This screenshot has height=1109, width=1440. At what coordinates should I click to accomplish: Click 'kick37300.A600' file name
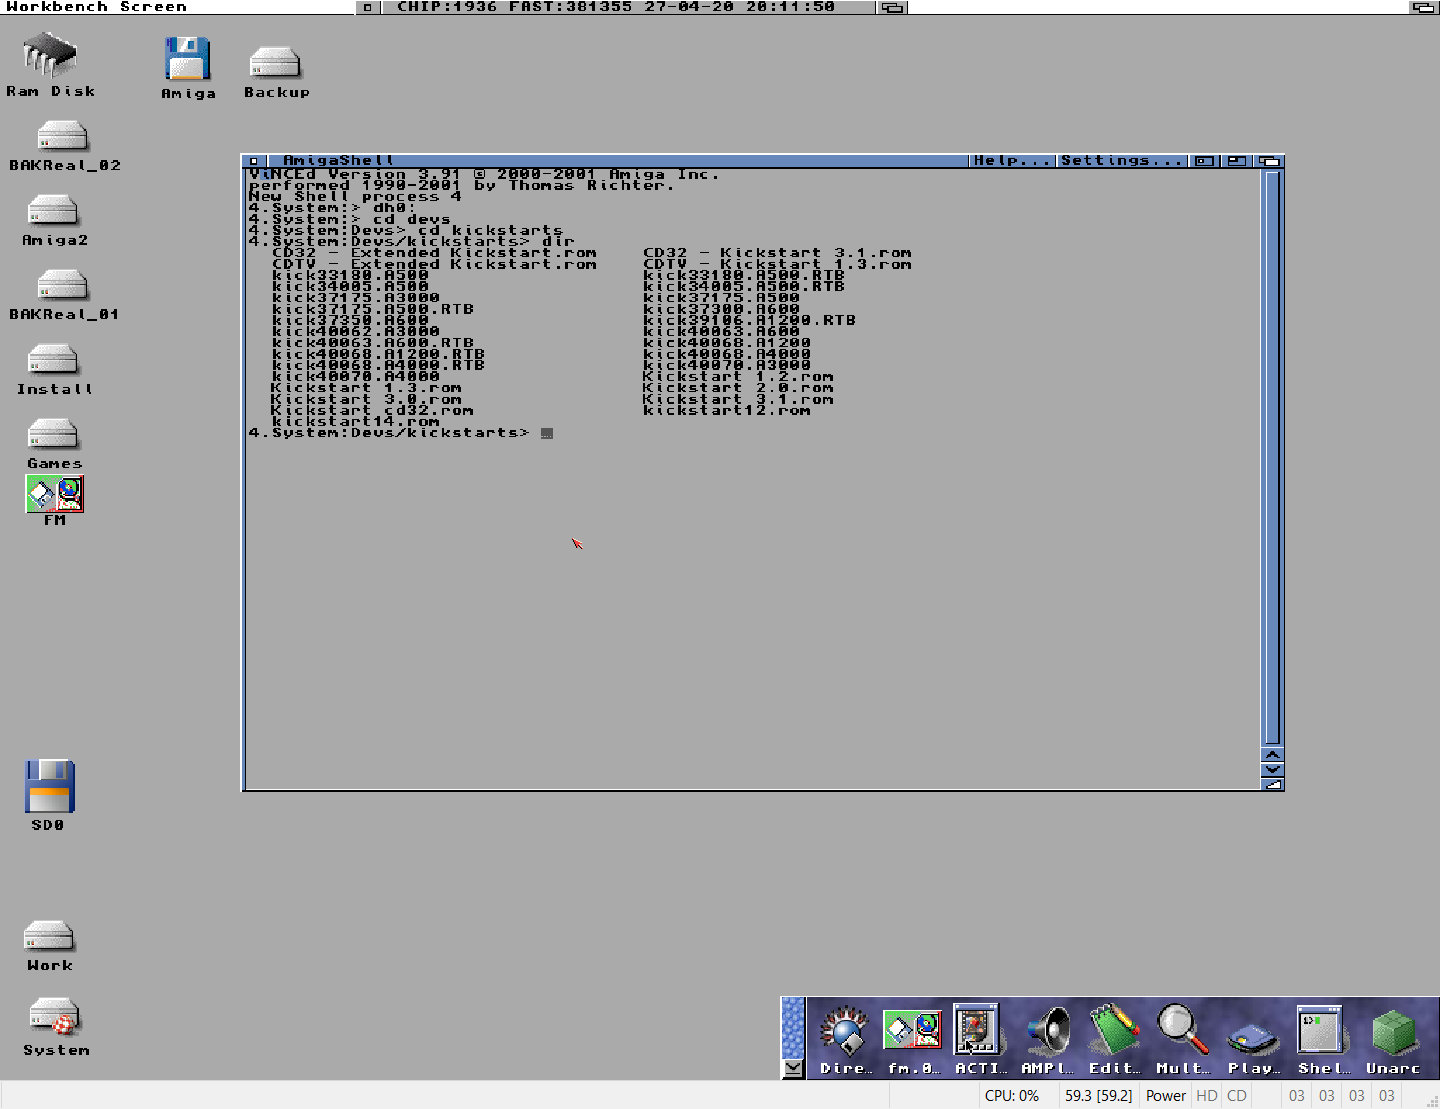[721, 309]
